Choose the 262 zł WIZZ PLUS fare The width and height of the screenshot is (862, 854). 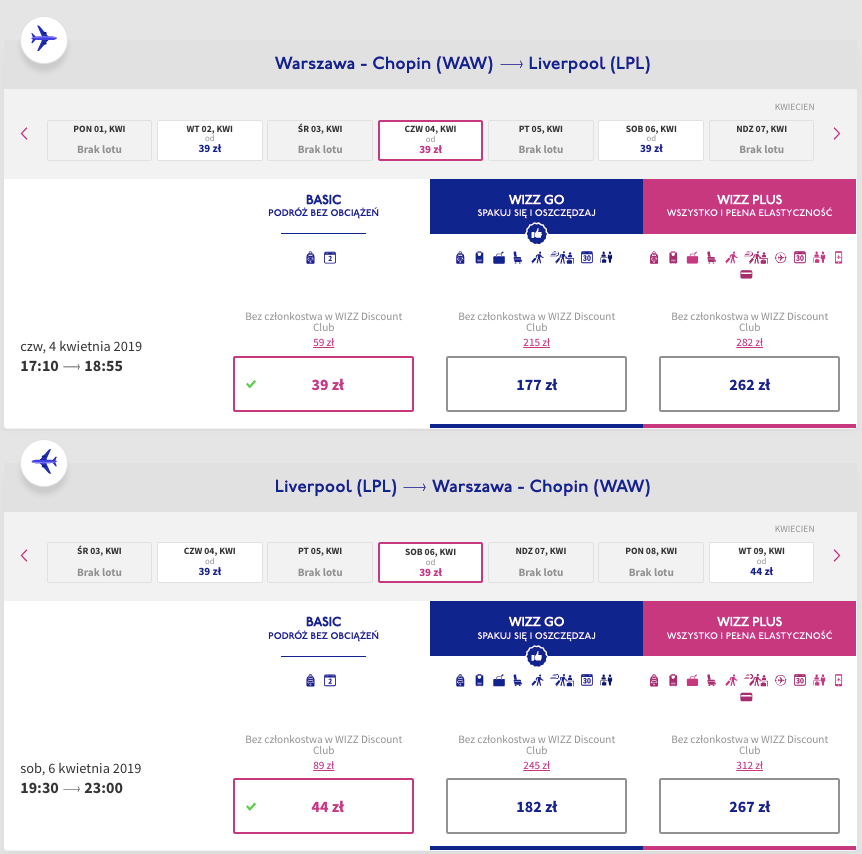pos(749,385)
